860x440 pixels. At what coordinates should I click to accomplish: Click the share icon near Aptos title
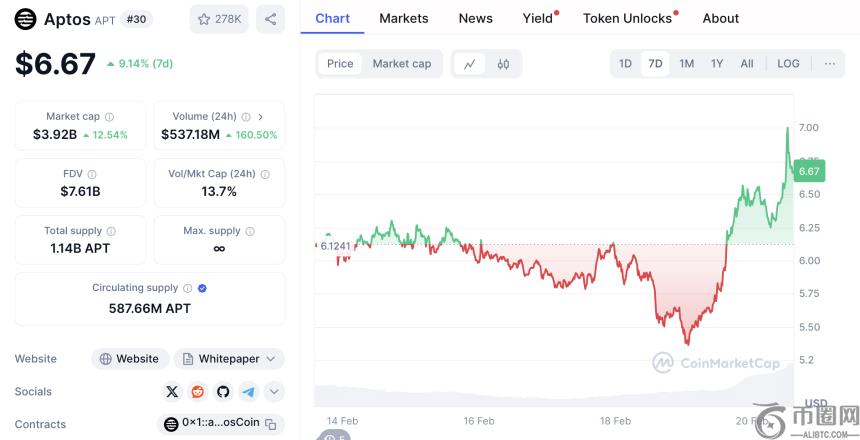(270, 18)
